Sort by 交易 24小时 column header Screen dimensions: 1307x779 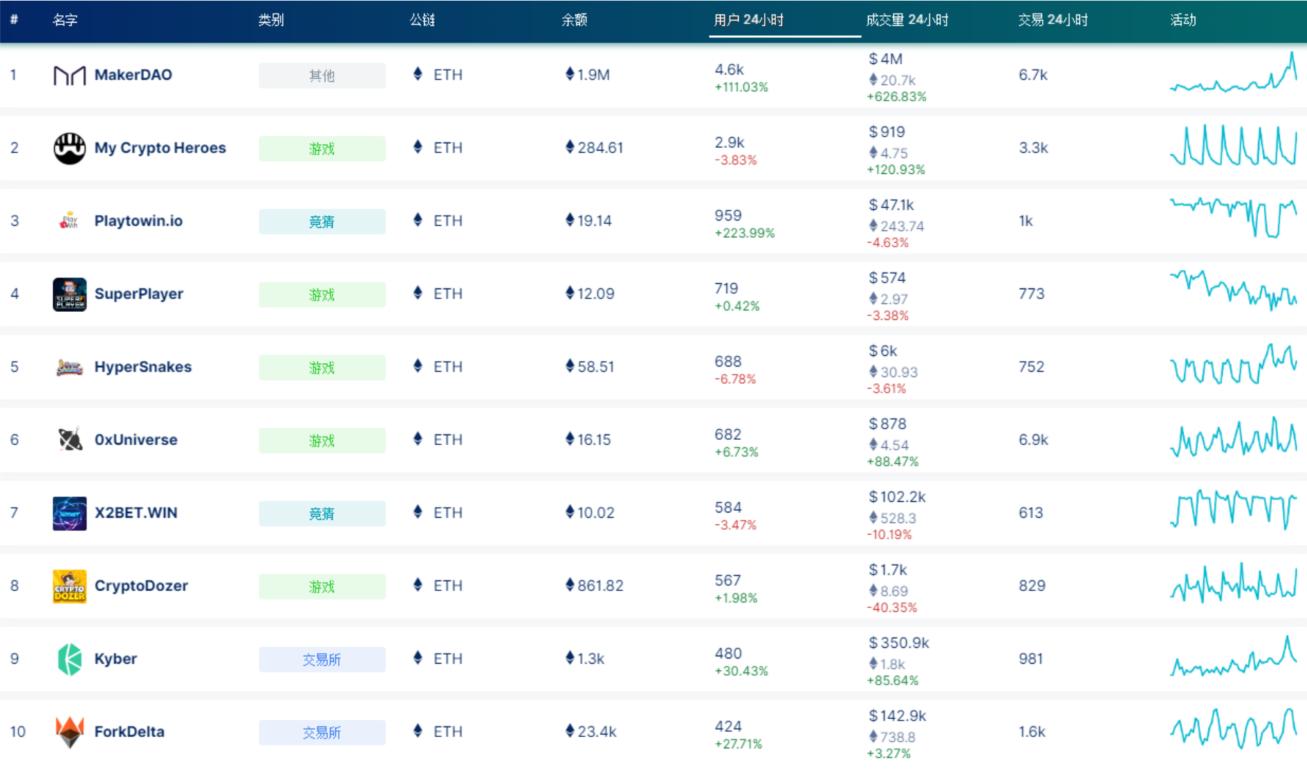1053,20
